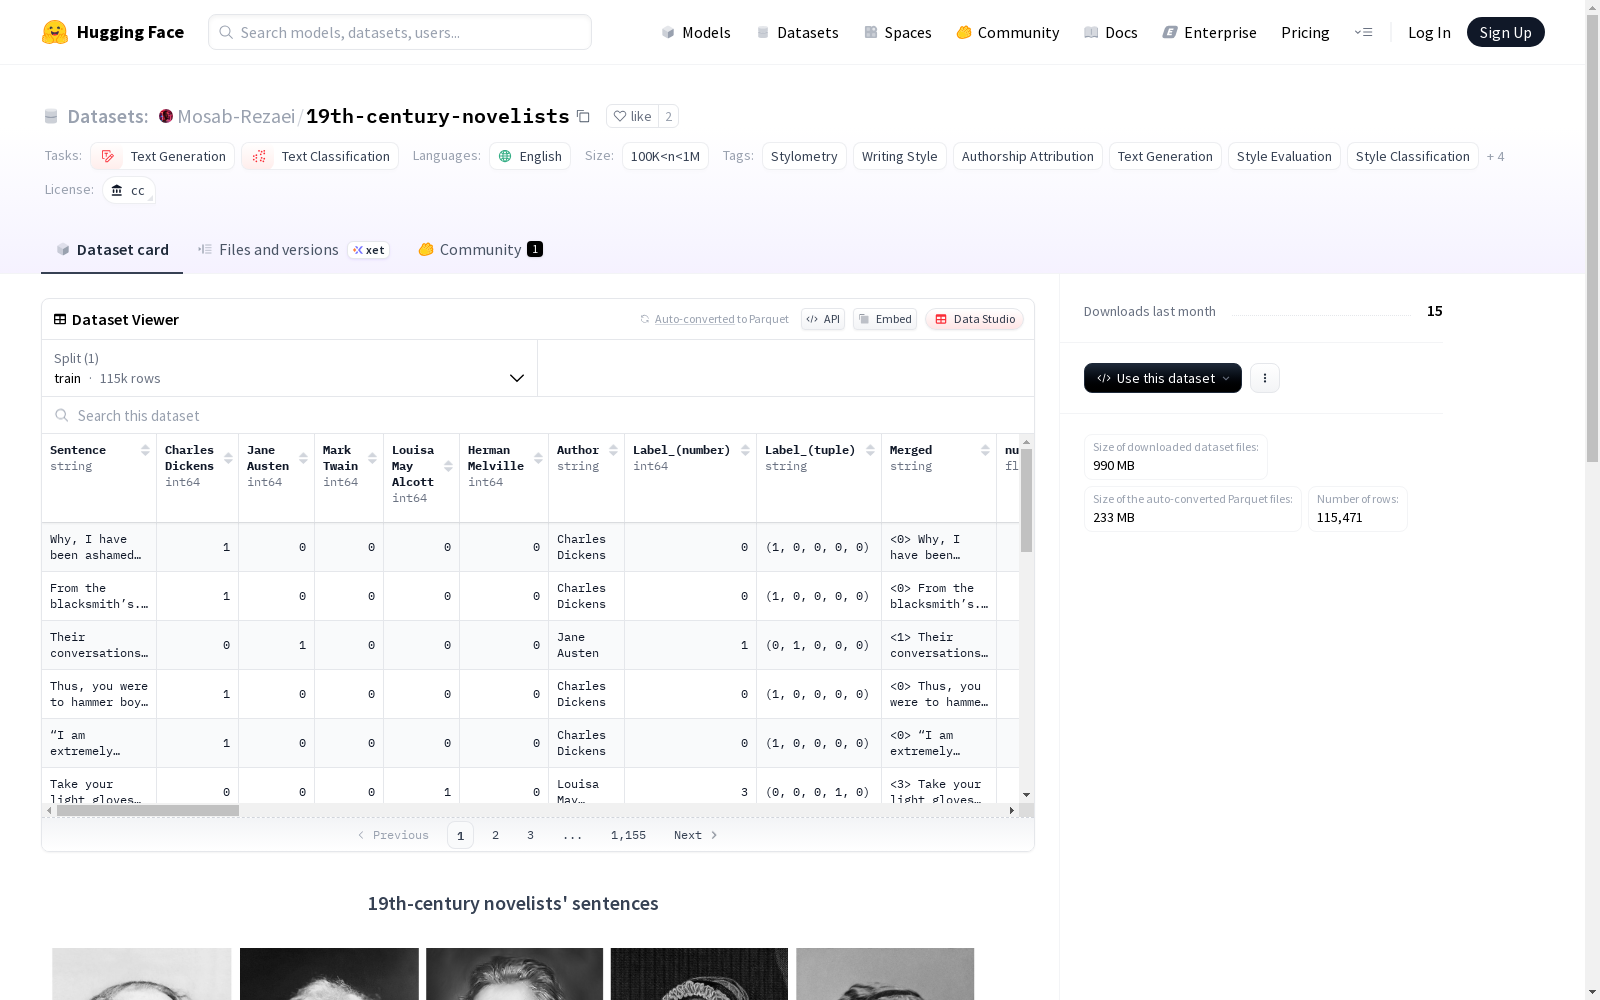The width and height of the screenshot is (1600, 1000).
Task: Open the navigation overflow menu icon
Action: click(x=1363, y=32)
